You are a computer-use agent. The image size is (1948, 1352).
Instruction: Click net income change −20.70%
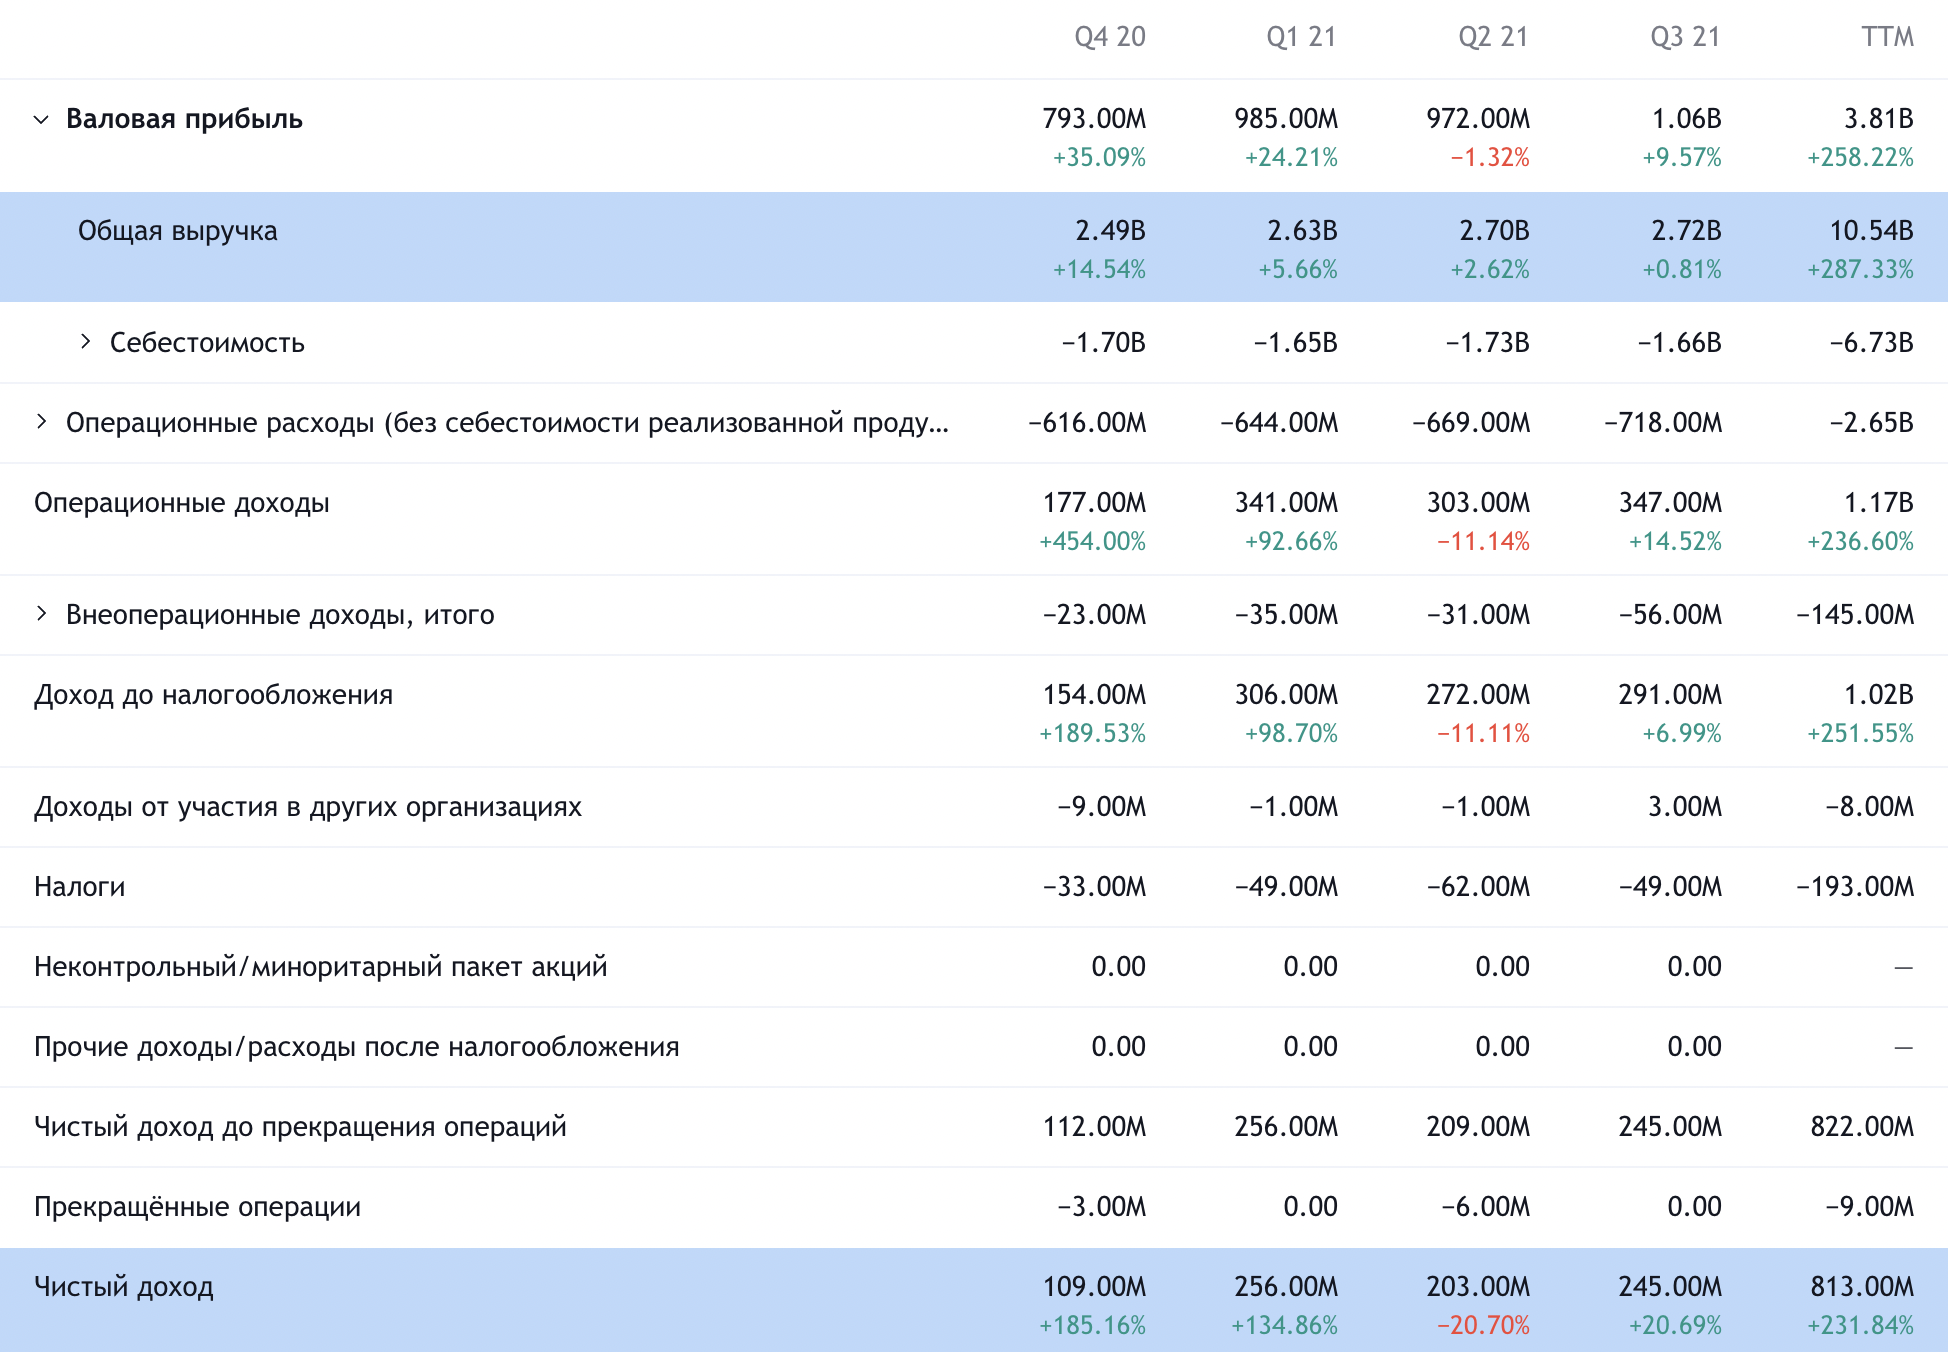(x=1483, y=1326)
